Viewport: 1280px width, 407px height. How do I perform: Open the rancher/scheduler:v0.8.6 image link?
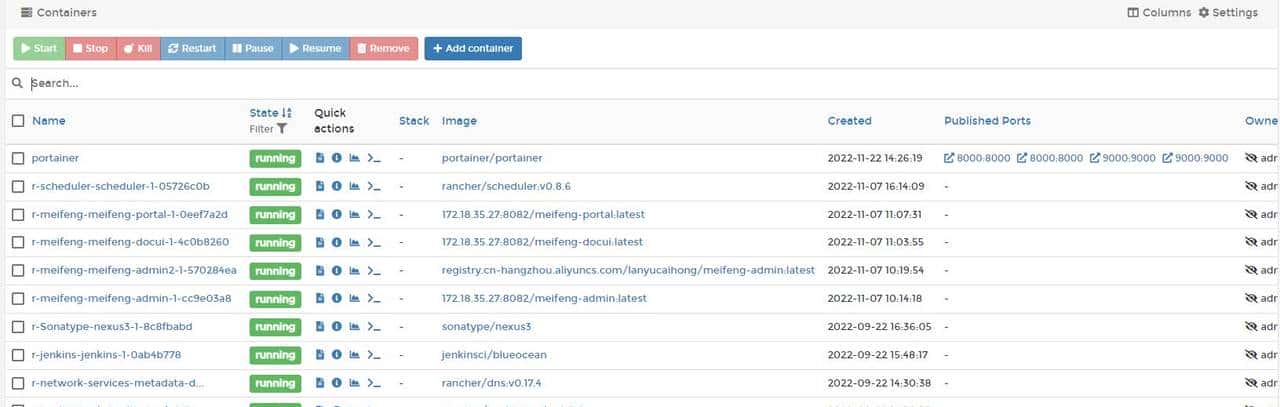coord(506,186)
